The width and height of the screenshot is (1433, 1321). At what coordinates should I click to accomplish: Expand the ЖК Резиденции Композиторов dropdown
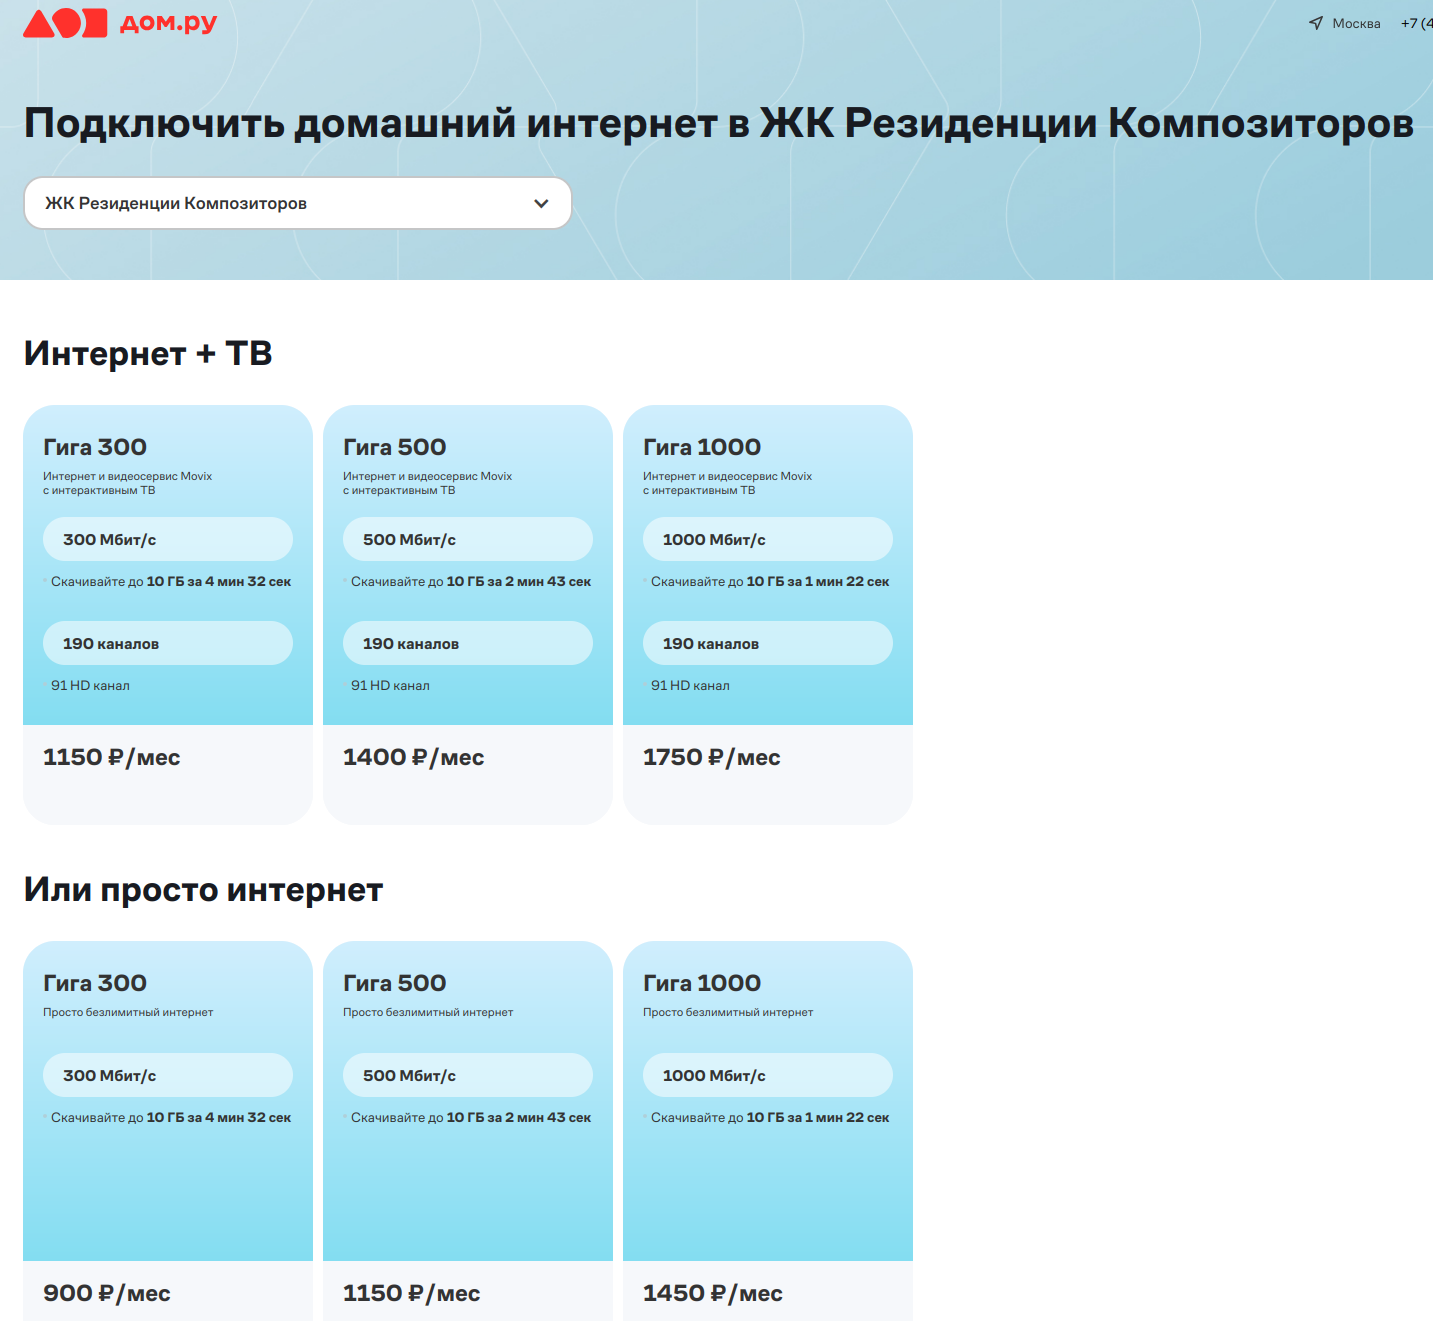click(x=298, y=203)
